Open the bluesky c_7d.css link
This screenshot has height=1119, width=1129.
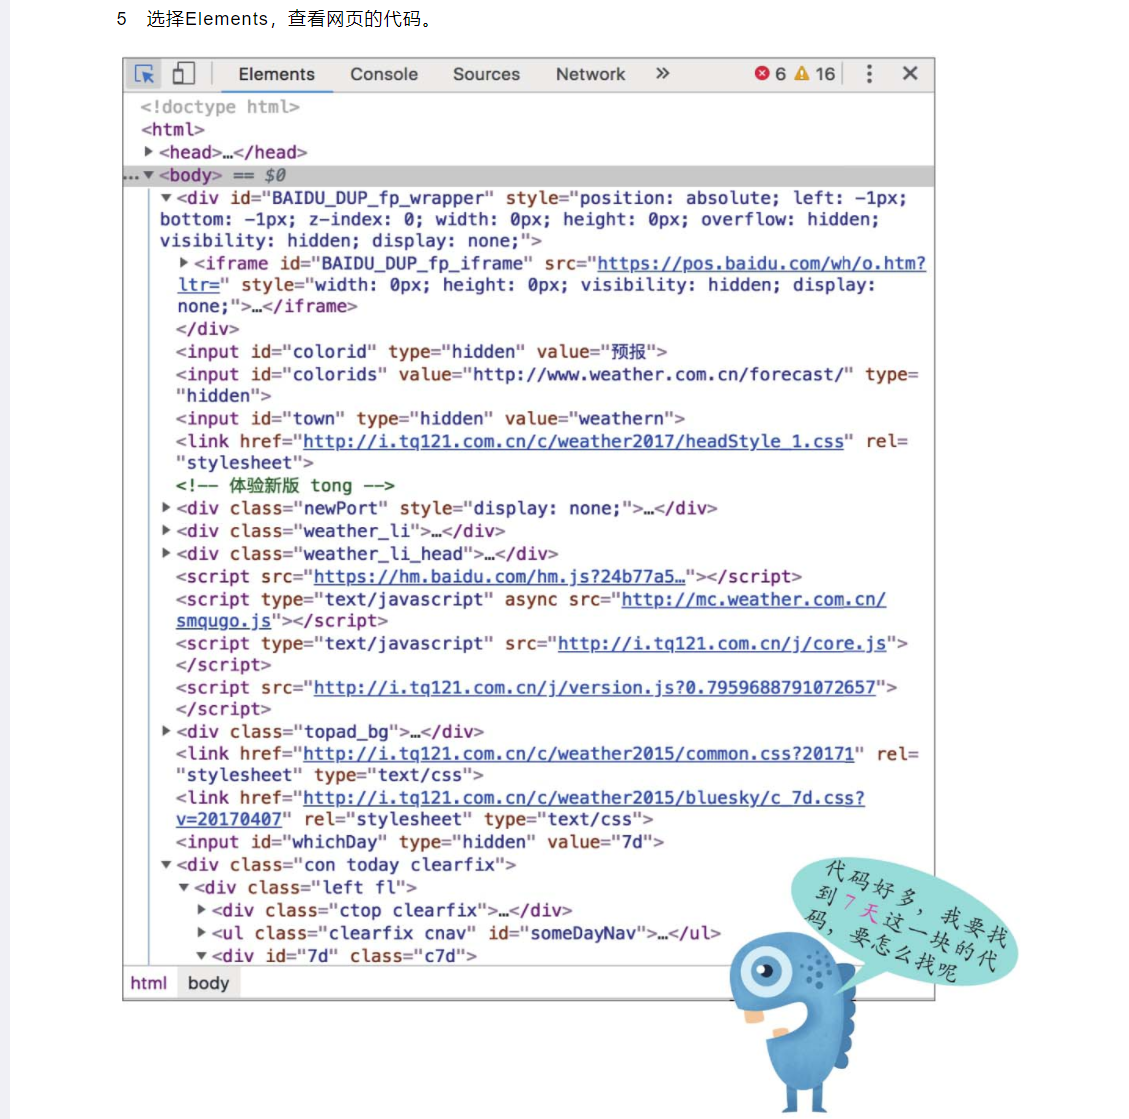[584, 798]
